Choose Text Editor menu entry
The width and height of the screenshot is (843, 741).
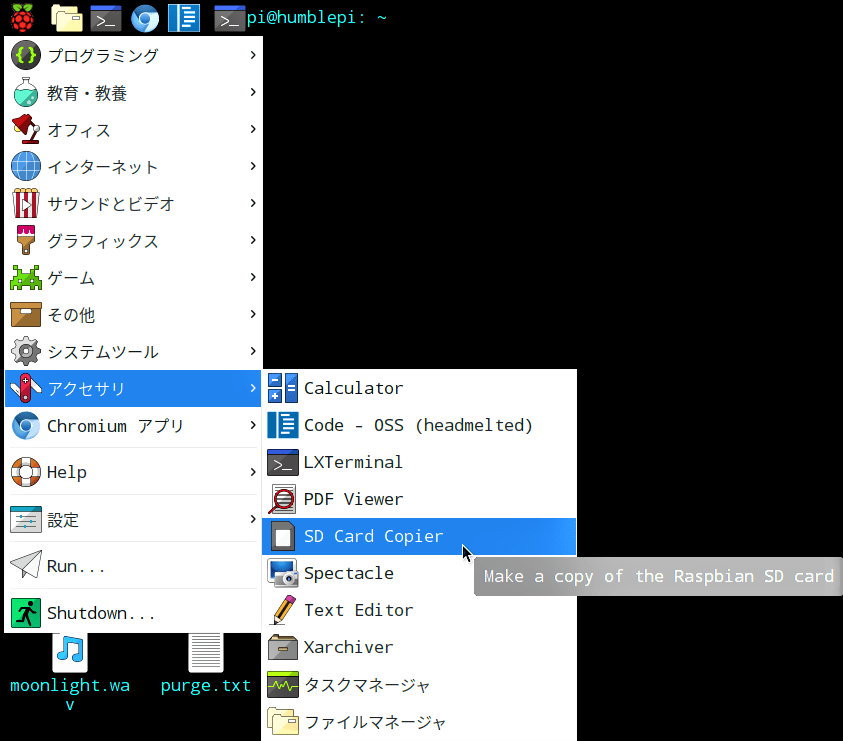click(419, 610)
